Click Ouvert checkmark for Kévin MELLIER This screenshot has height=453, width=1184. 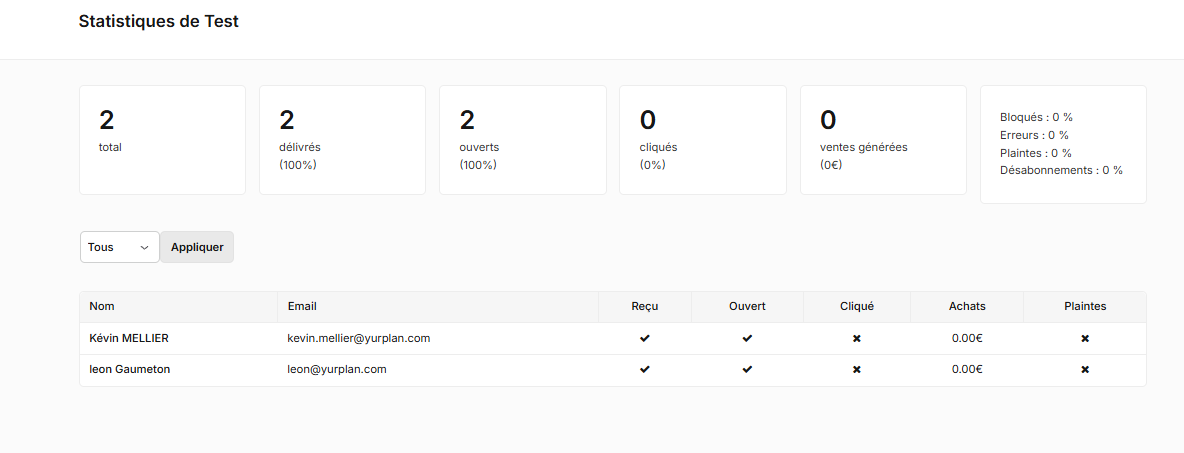pyautogui.click(x=747, y=339)
